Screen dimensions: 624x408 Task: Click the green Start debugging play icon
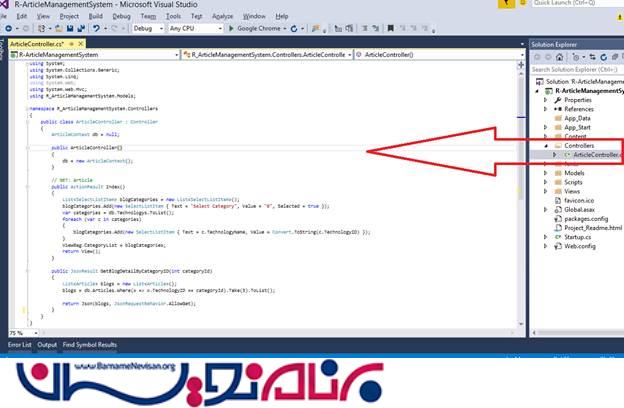coord(231,29)
